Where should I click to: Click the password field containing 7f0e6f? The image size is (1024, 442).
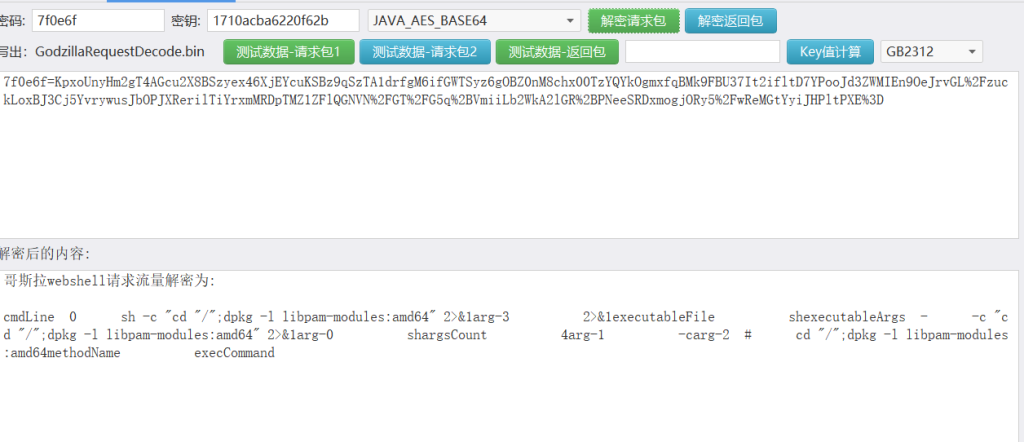pos(97,20)
